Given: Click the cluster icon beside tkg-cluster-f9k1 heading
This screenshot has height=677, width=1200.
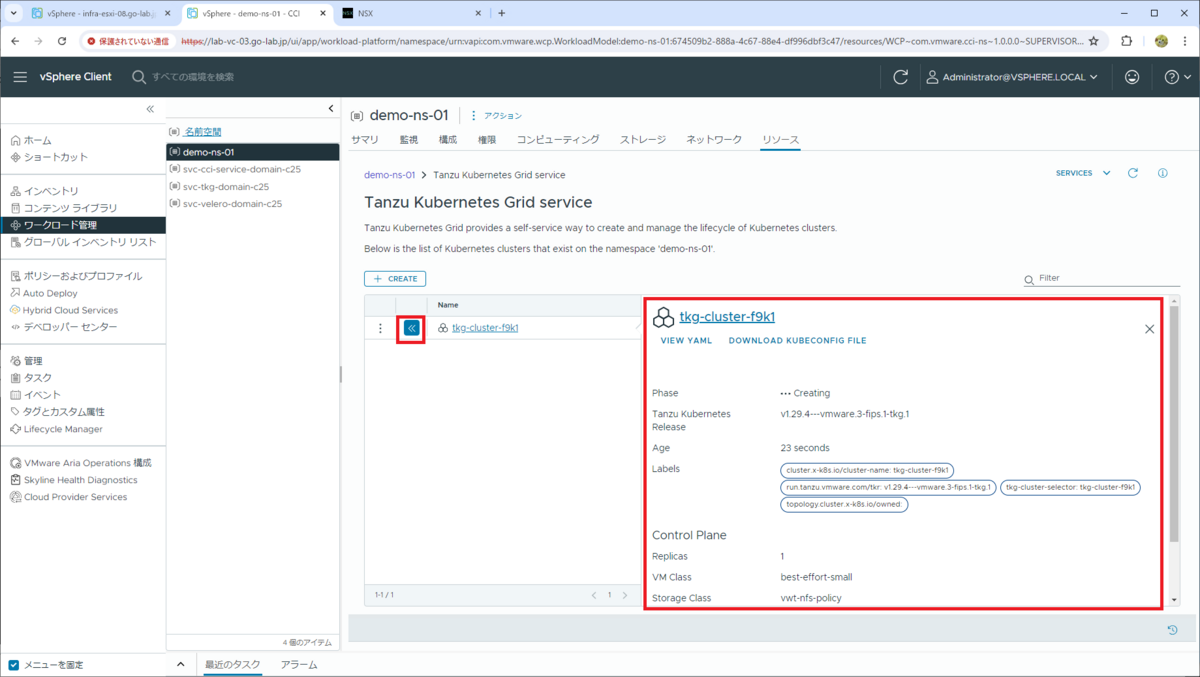Looking at the screenshot, I should pyautogui.click(x=663, y=317).
